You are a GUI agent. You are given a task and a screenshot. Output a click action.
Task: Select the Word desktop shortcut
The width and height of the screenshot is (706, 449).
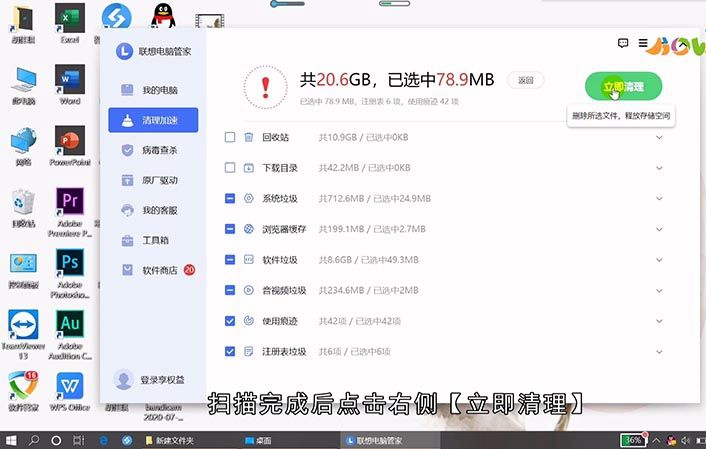click(x=70, y=85)
